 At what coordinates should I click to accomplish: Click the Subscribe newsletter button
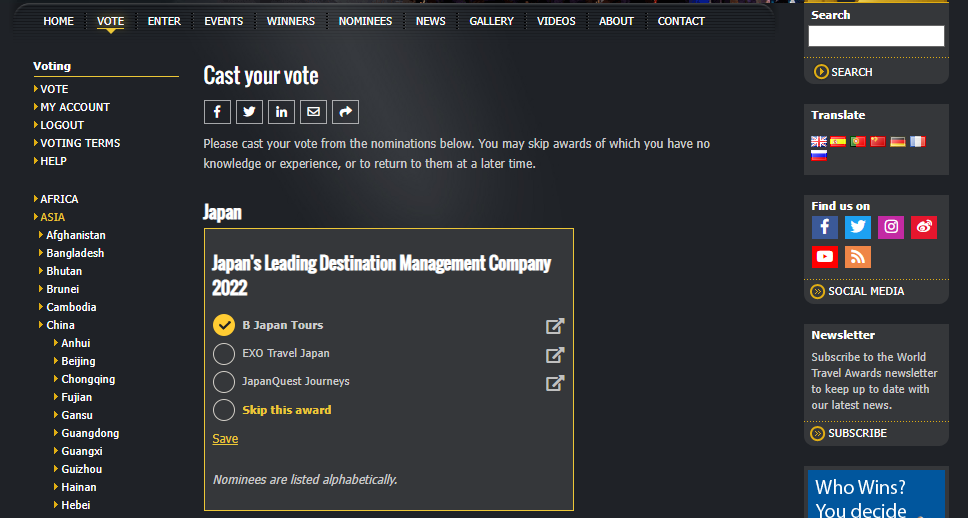pyautogui.click(x=856, y=433)
